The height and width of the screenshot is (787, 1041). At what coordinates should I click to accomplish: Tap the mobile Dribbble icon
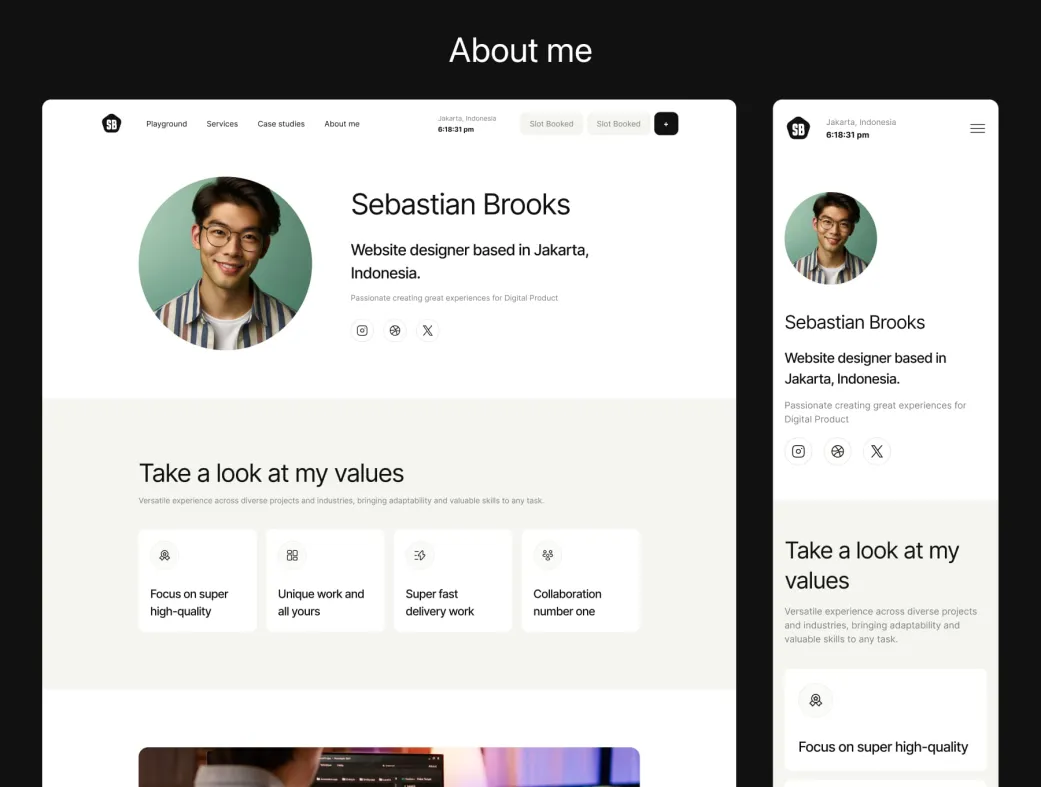(838, 451)
